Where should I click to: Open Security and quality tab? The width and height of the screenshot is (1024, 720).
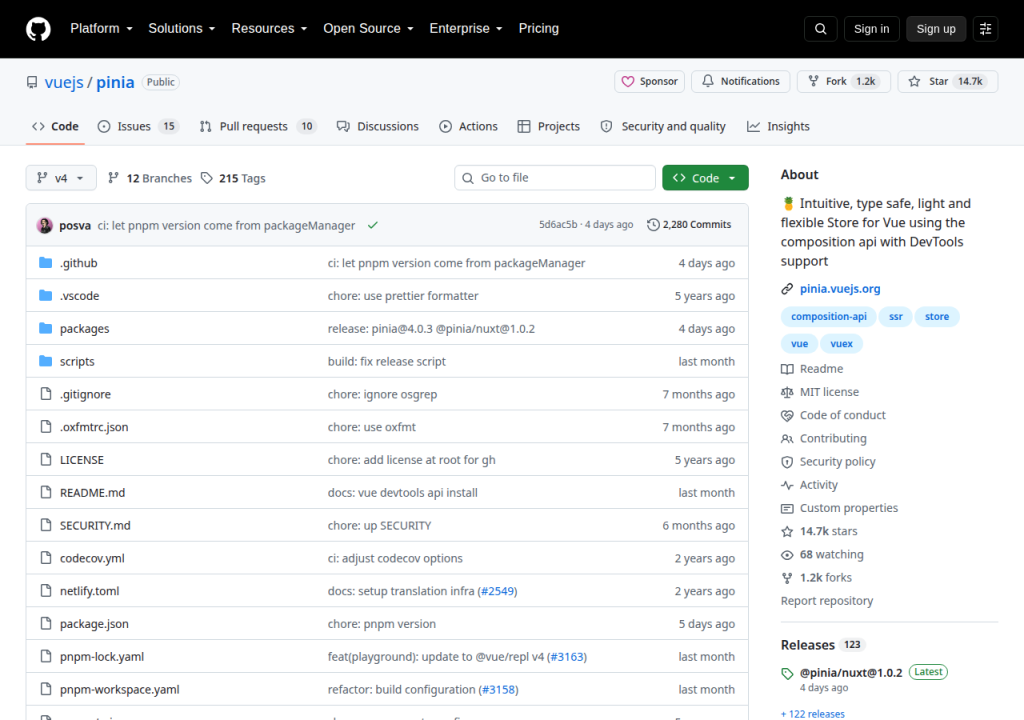663,126
